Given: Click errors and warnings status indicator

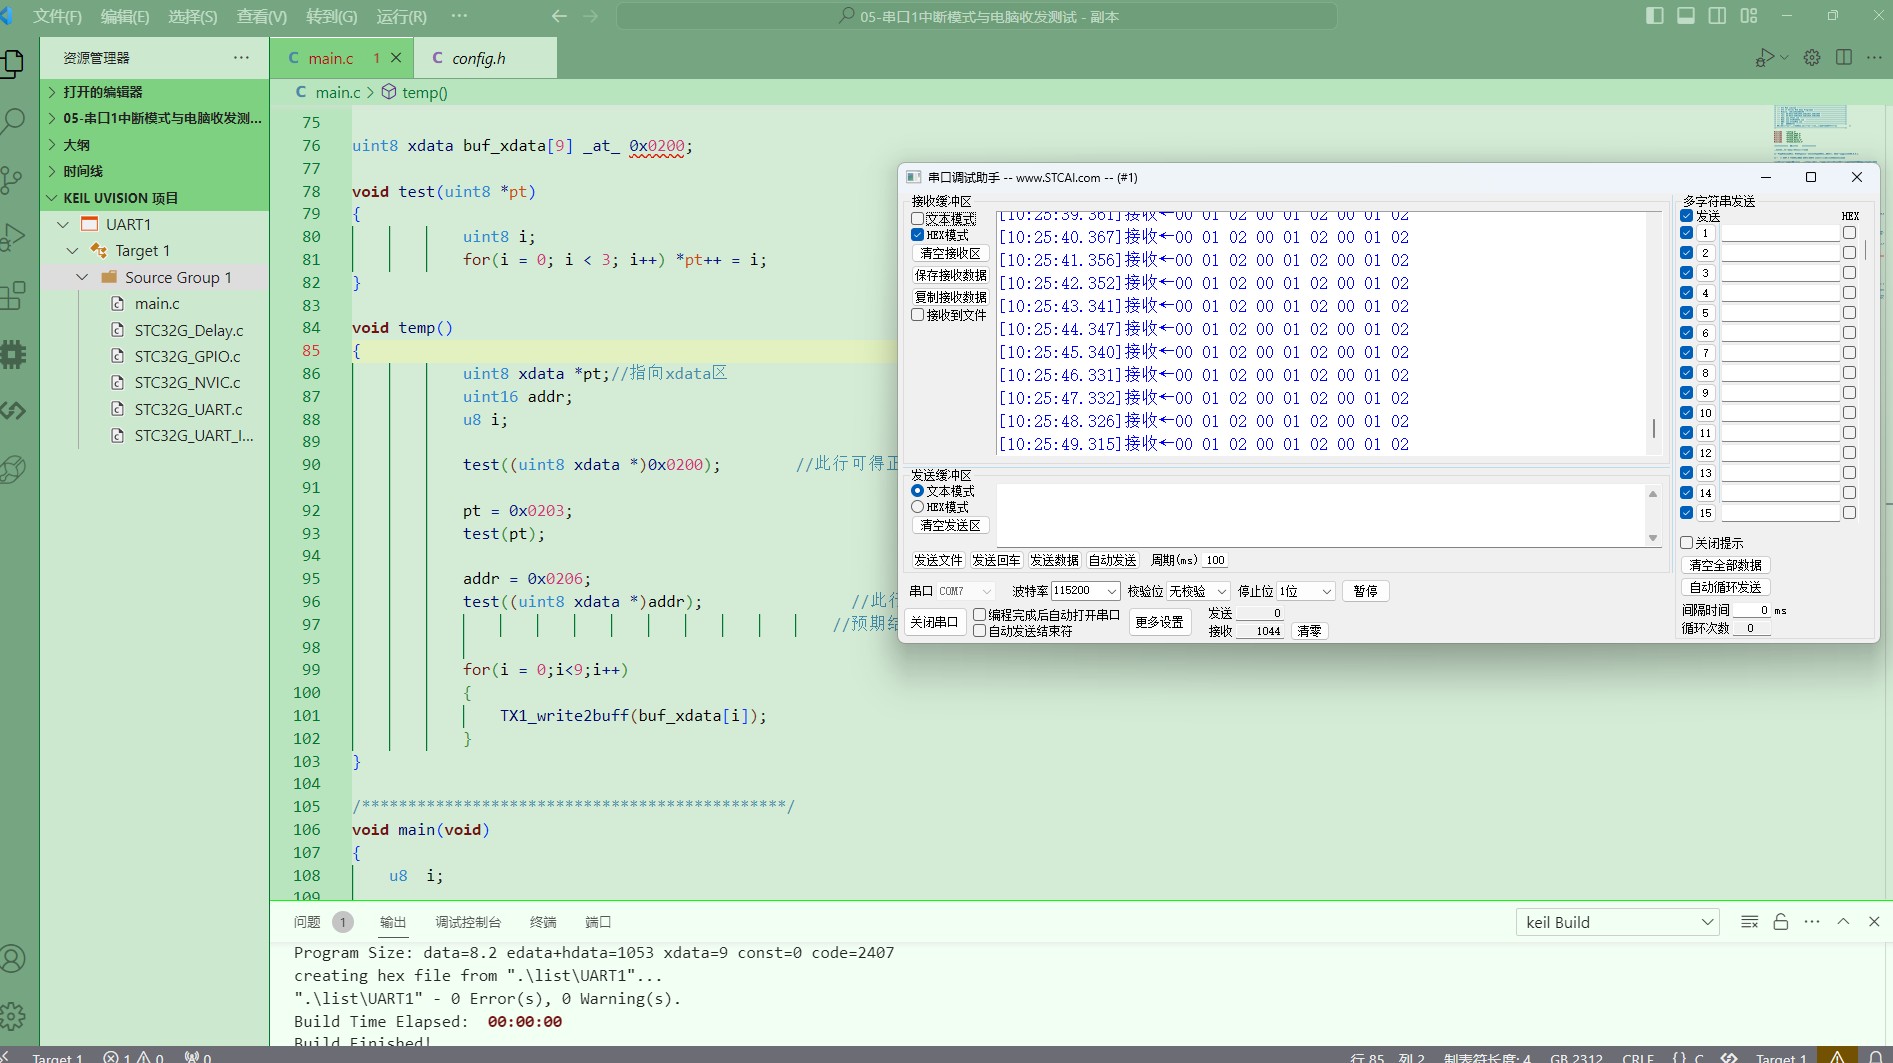Looking at the screenshot, I should (134, 1057).
